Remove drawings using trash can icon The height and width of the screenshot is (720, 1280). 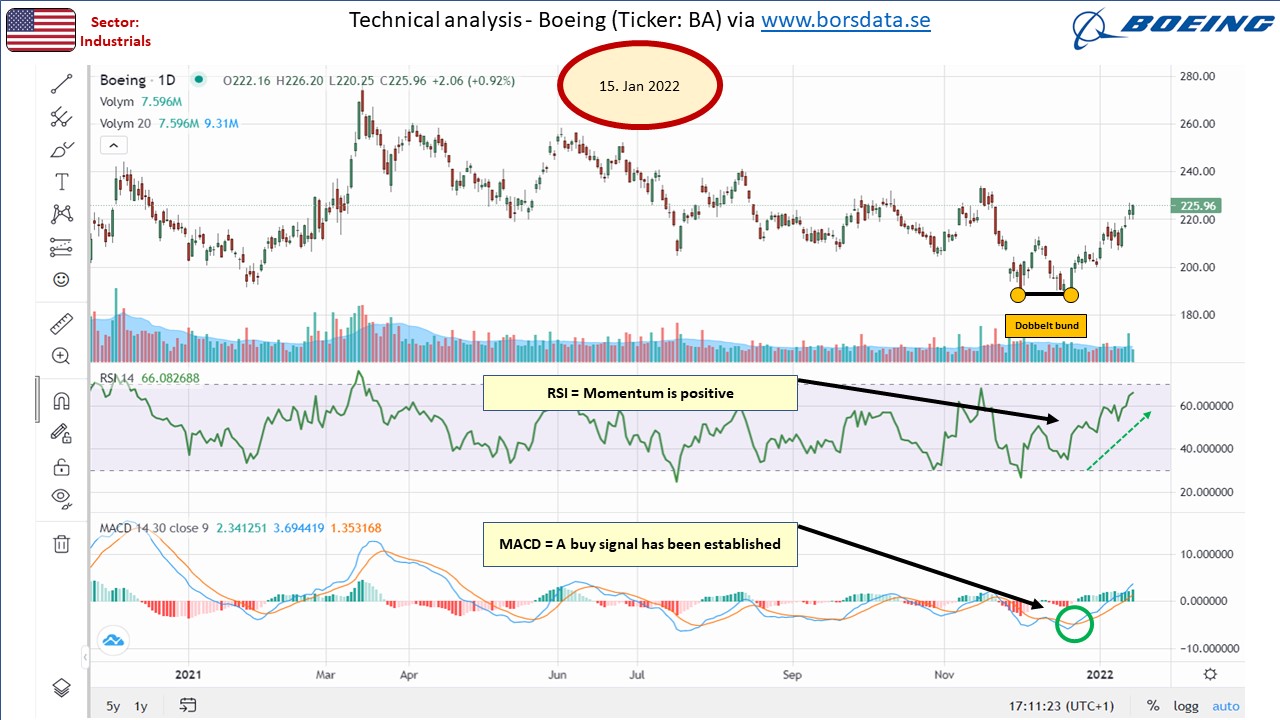pyautogui.click(x=61, y=543)
